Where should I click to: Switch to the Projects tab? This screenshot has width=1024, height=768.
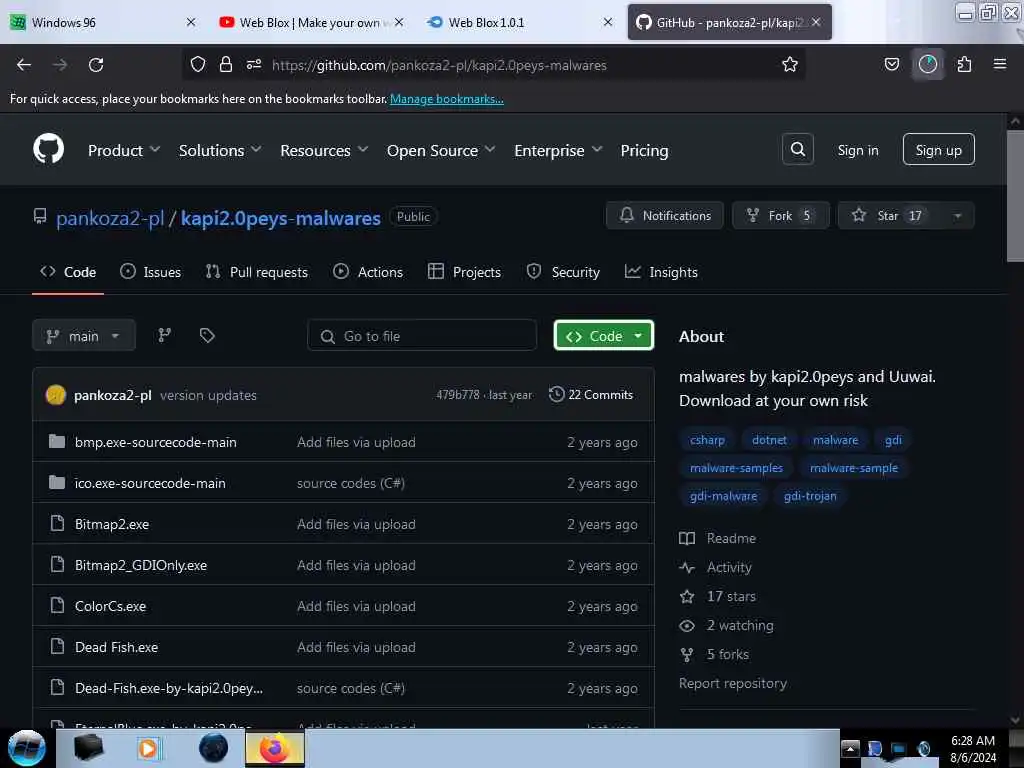pos(464,272)
